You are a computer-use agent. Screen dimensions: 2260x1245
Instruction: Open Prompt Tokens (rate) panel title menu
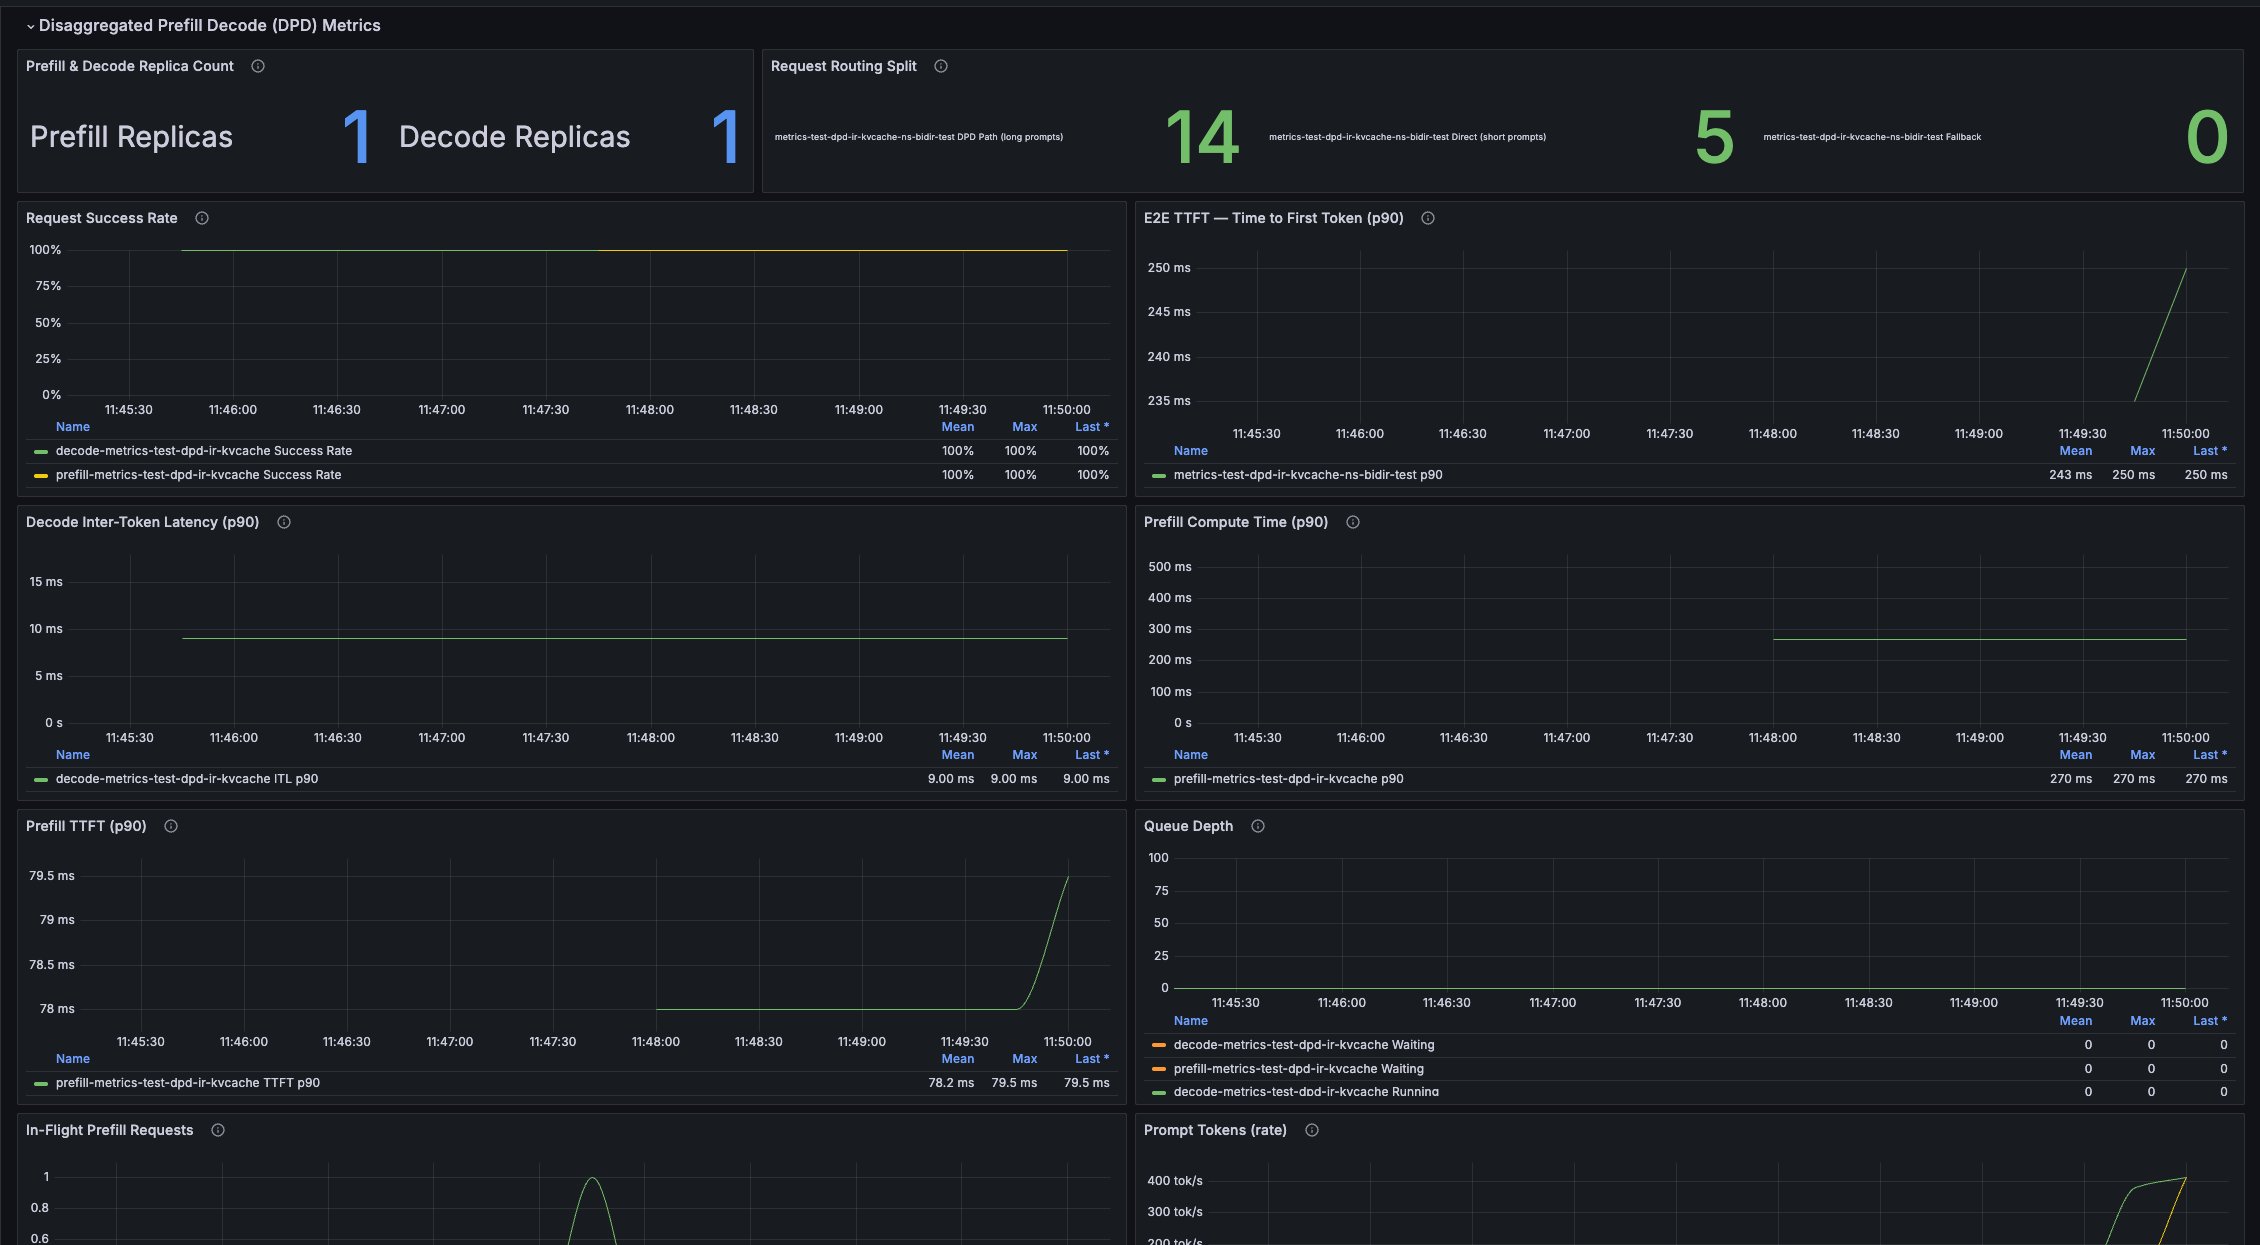(x=1216, y=1130)
